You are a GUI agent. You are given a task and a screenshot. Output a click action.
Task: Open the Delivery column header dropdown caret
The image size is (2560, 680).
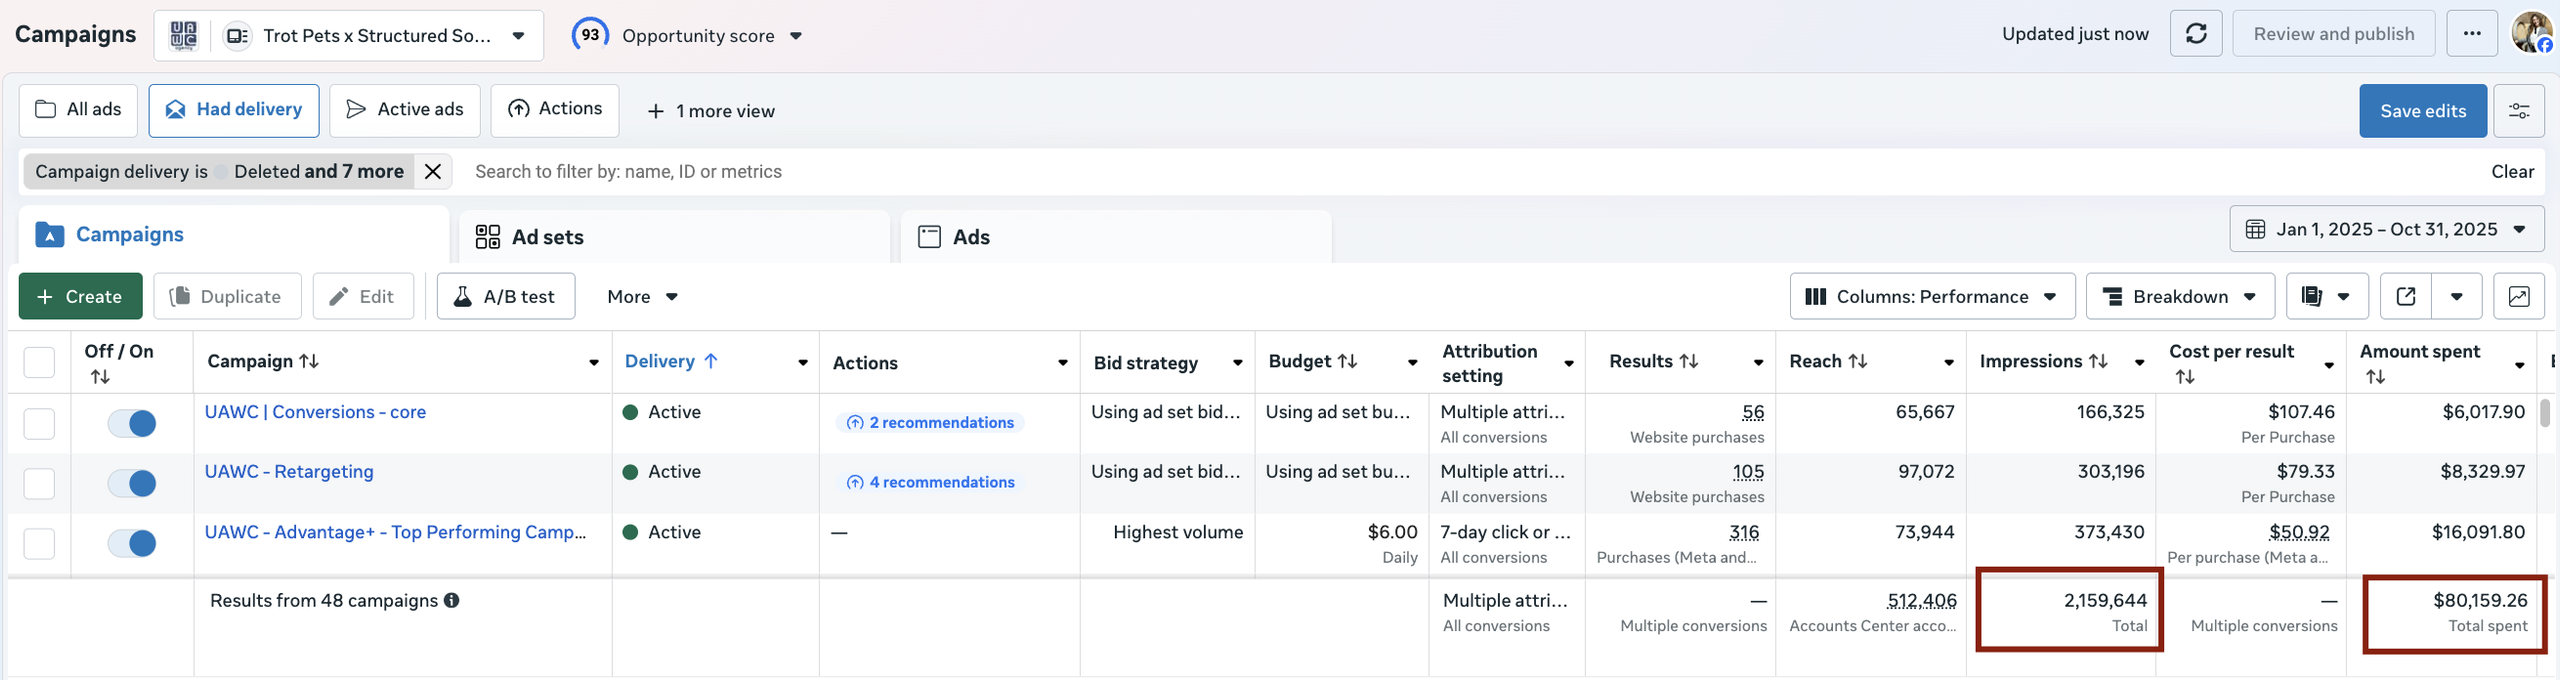coord(803,362)
